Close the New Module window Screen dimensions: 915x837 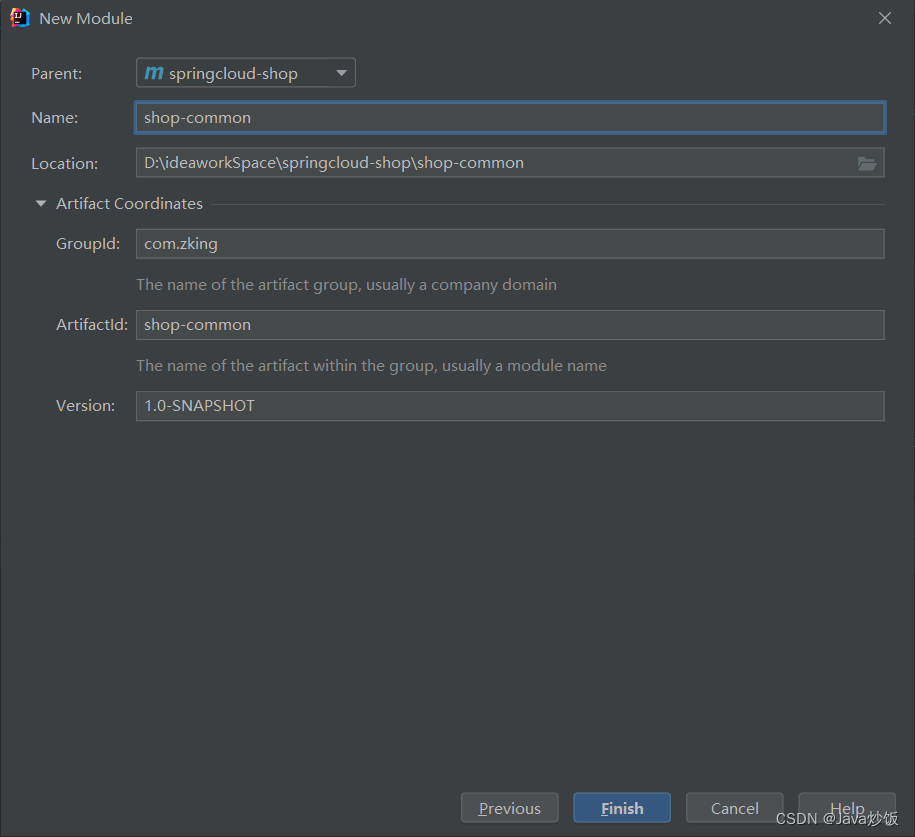pyautogui.click(x=885, y=19)
